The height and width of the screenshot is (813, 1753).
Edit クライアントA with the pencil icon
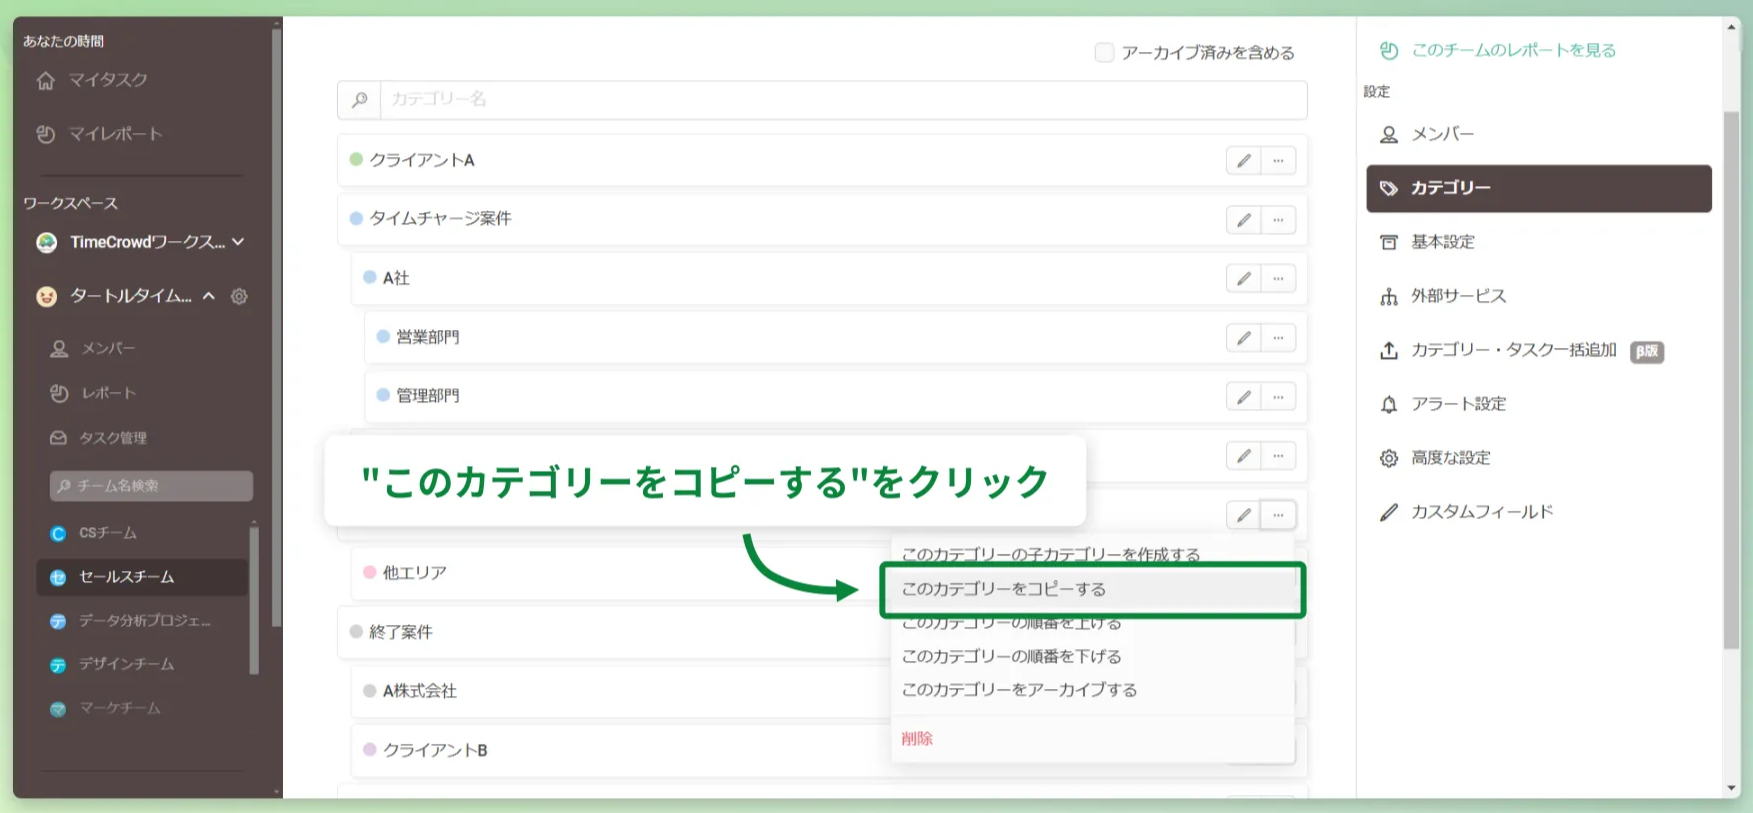[1243, 161]
